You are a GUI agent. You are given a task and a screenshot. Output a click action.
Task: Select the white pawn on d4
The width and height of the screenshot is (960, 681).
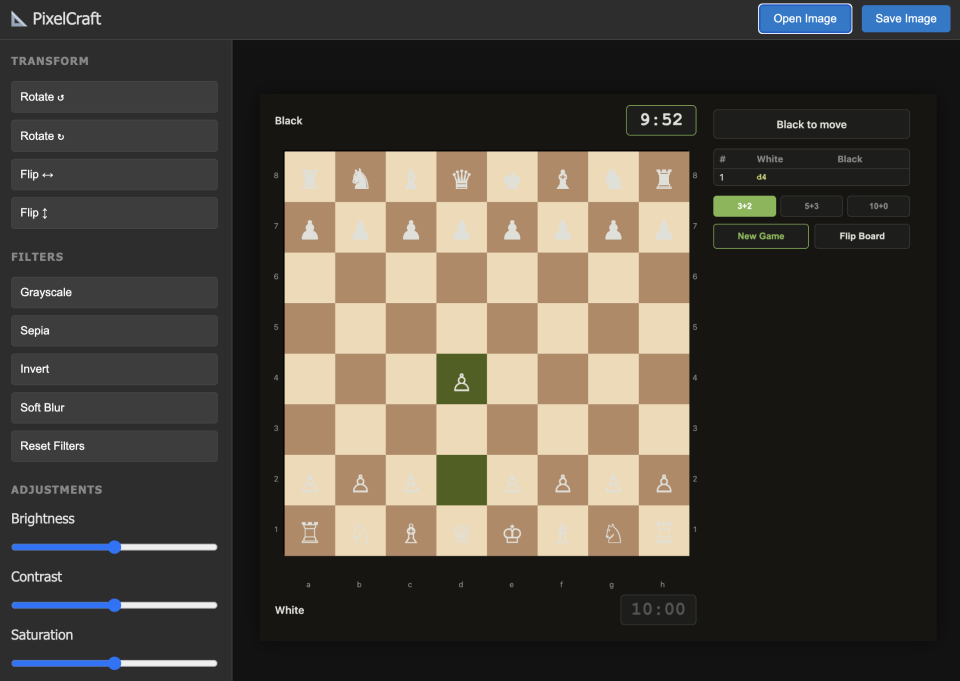pyautogui.click(x=461, y=380)
